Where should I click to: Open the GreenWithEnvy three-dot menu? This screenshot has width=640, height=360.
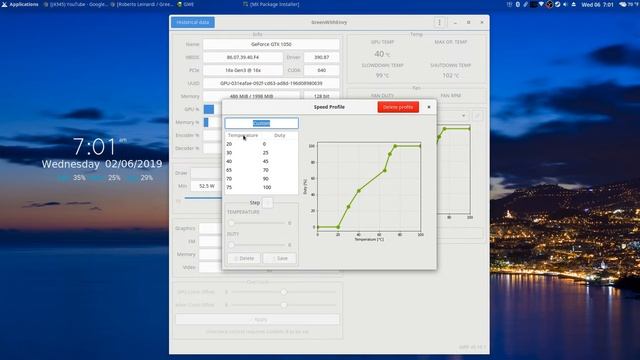(439, 22)
